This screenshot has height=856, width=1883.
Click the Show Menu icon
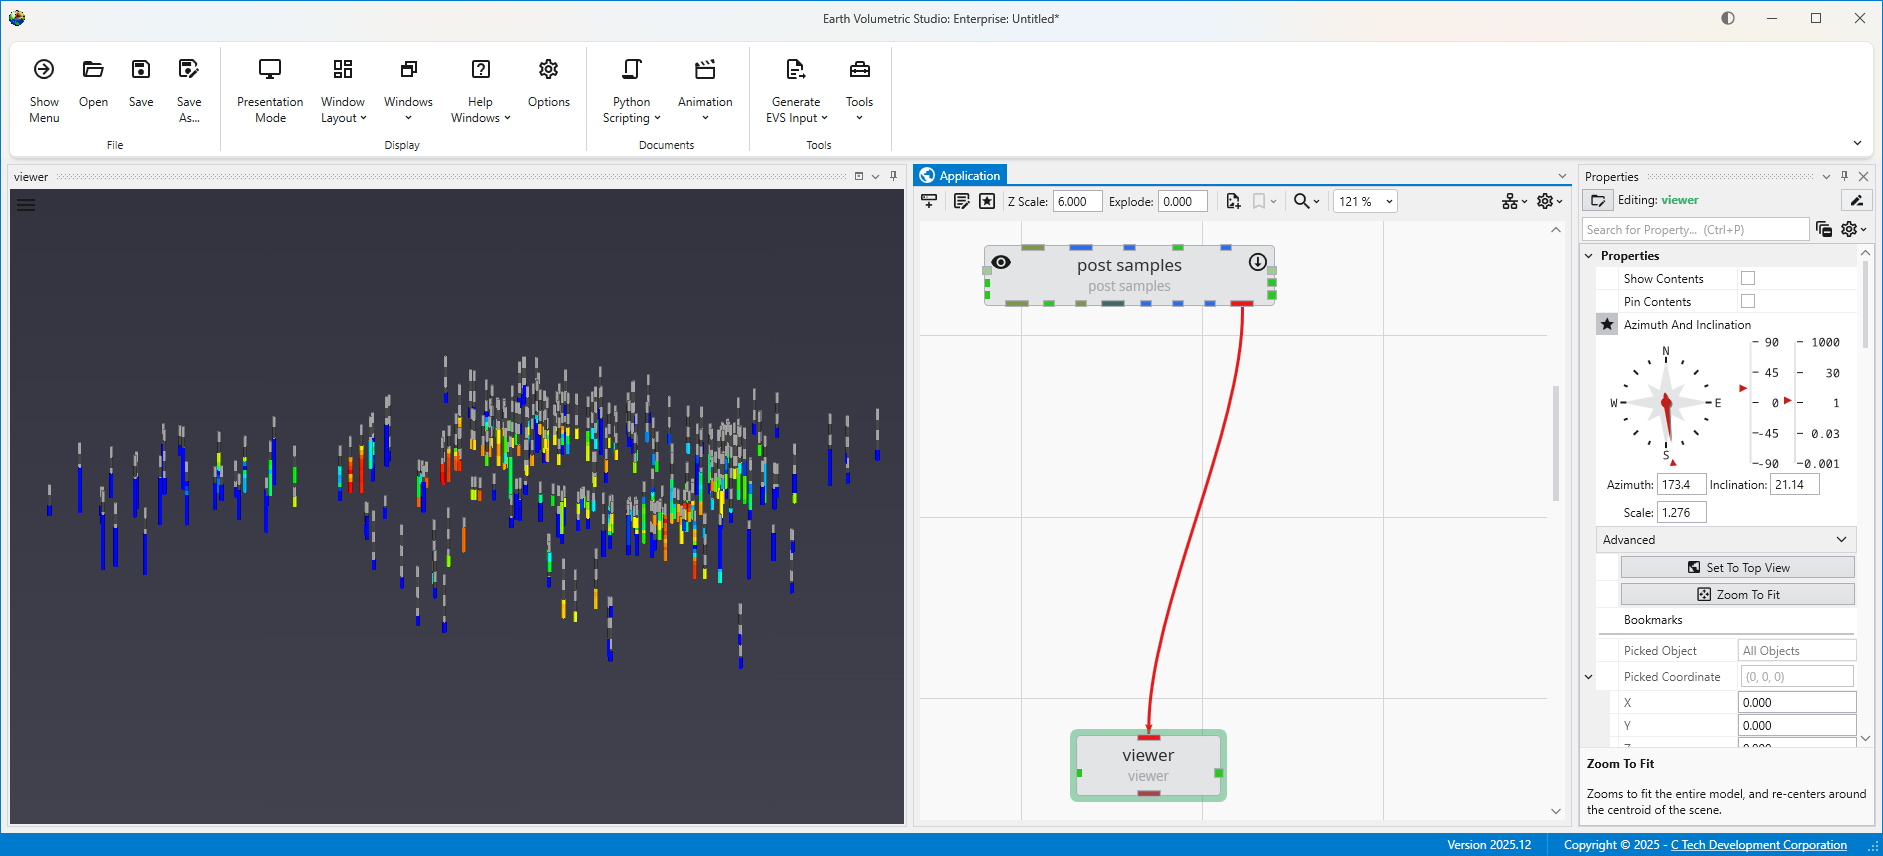pyautogui.click(x=44, y=69)
